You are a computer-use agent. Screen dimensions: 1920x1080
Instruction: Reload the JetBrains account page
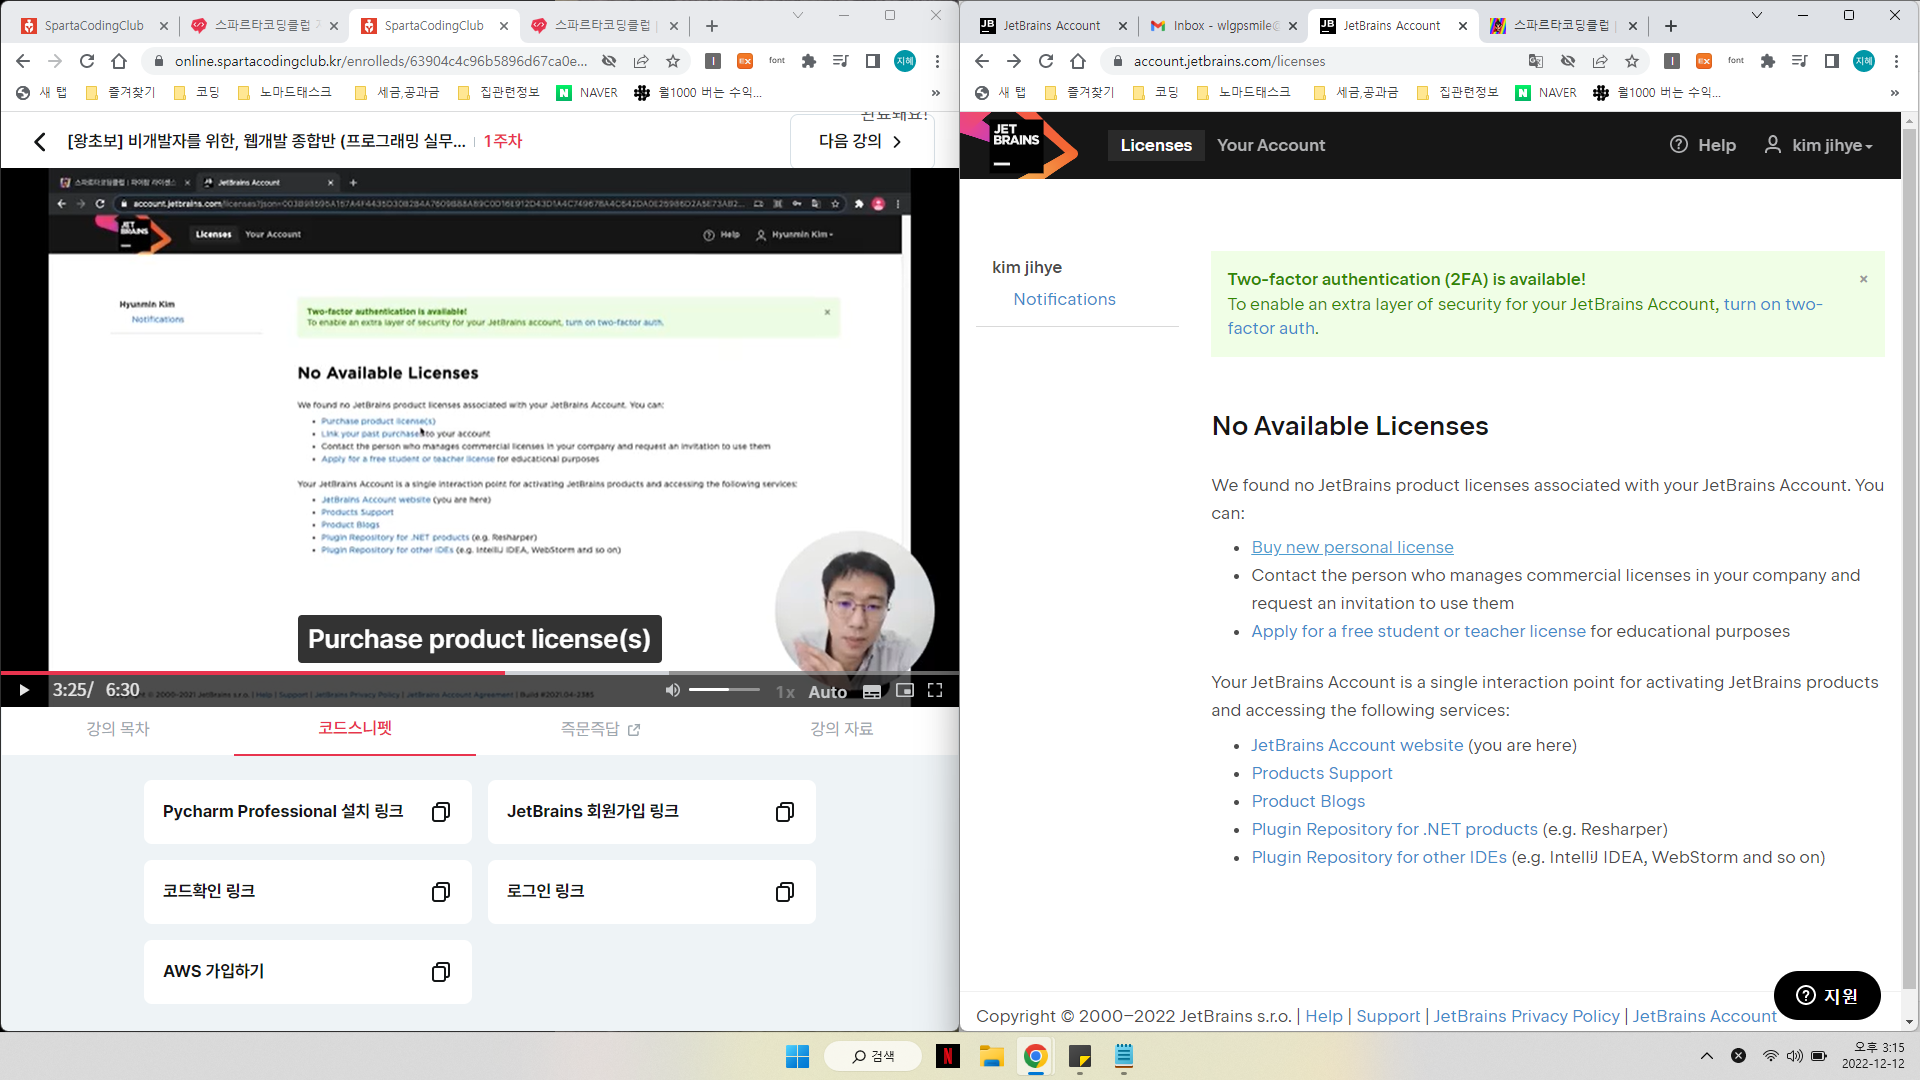click(x=1046, y=61)
